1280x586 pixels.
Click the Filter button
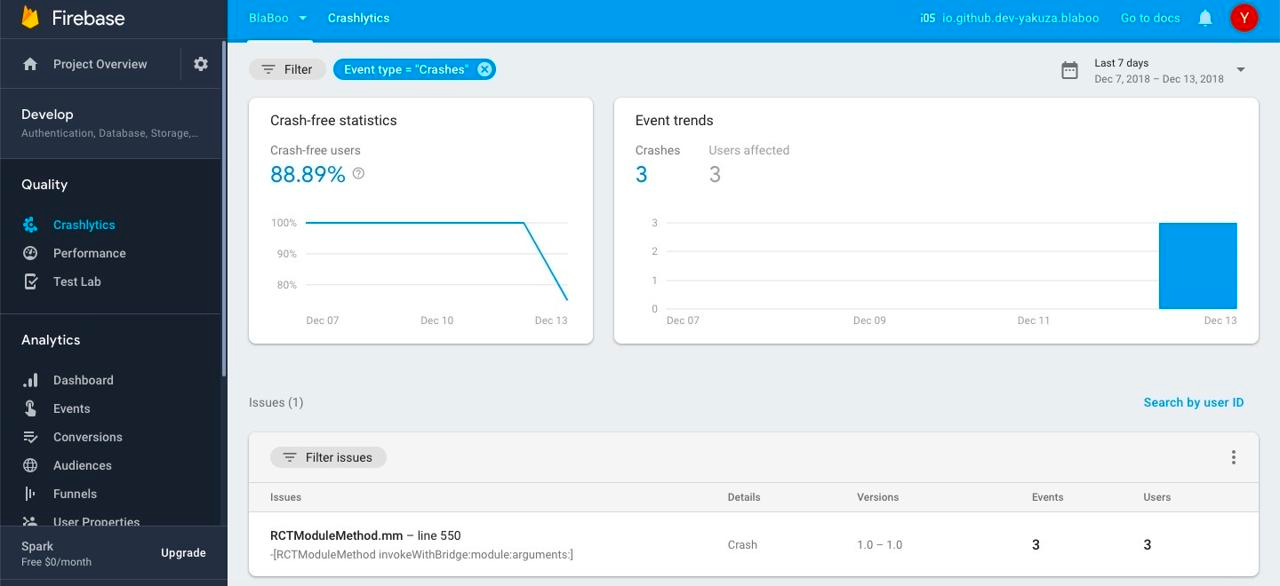pyautogui.click(x=287, y=69)
